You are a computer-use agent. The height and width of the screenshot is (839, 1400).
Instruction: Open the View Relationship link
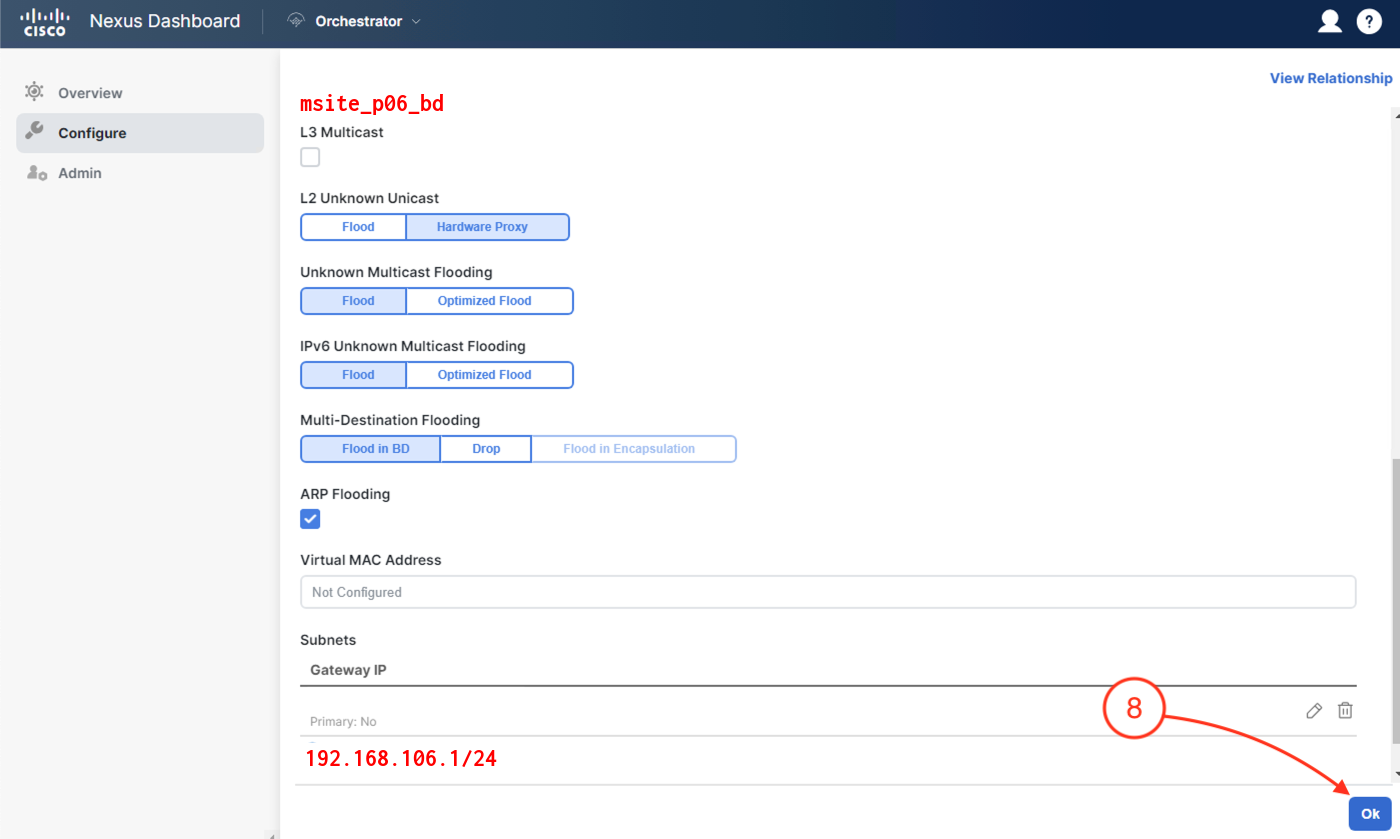point(1330,78)
